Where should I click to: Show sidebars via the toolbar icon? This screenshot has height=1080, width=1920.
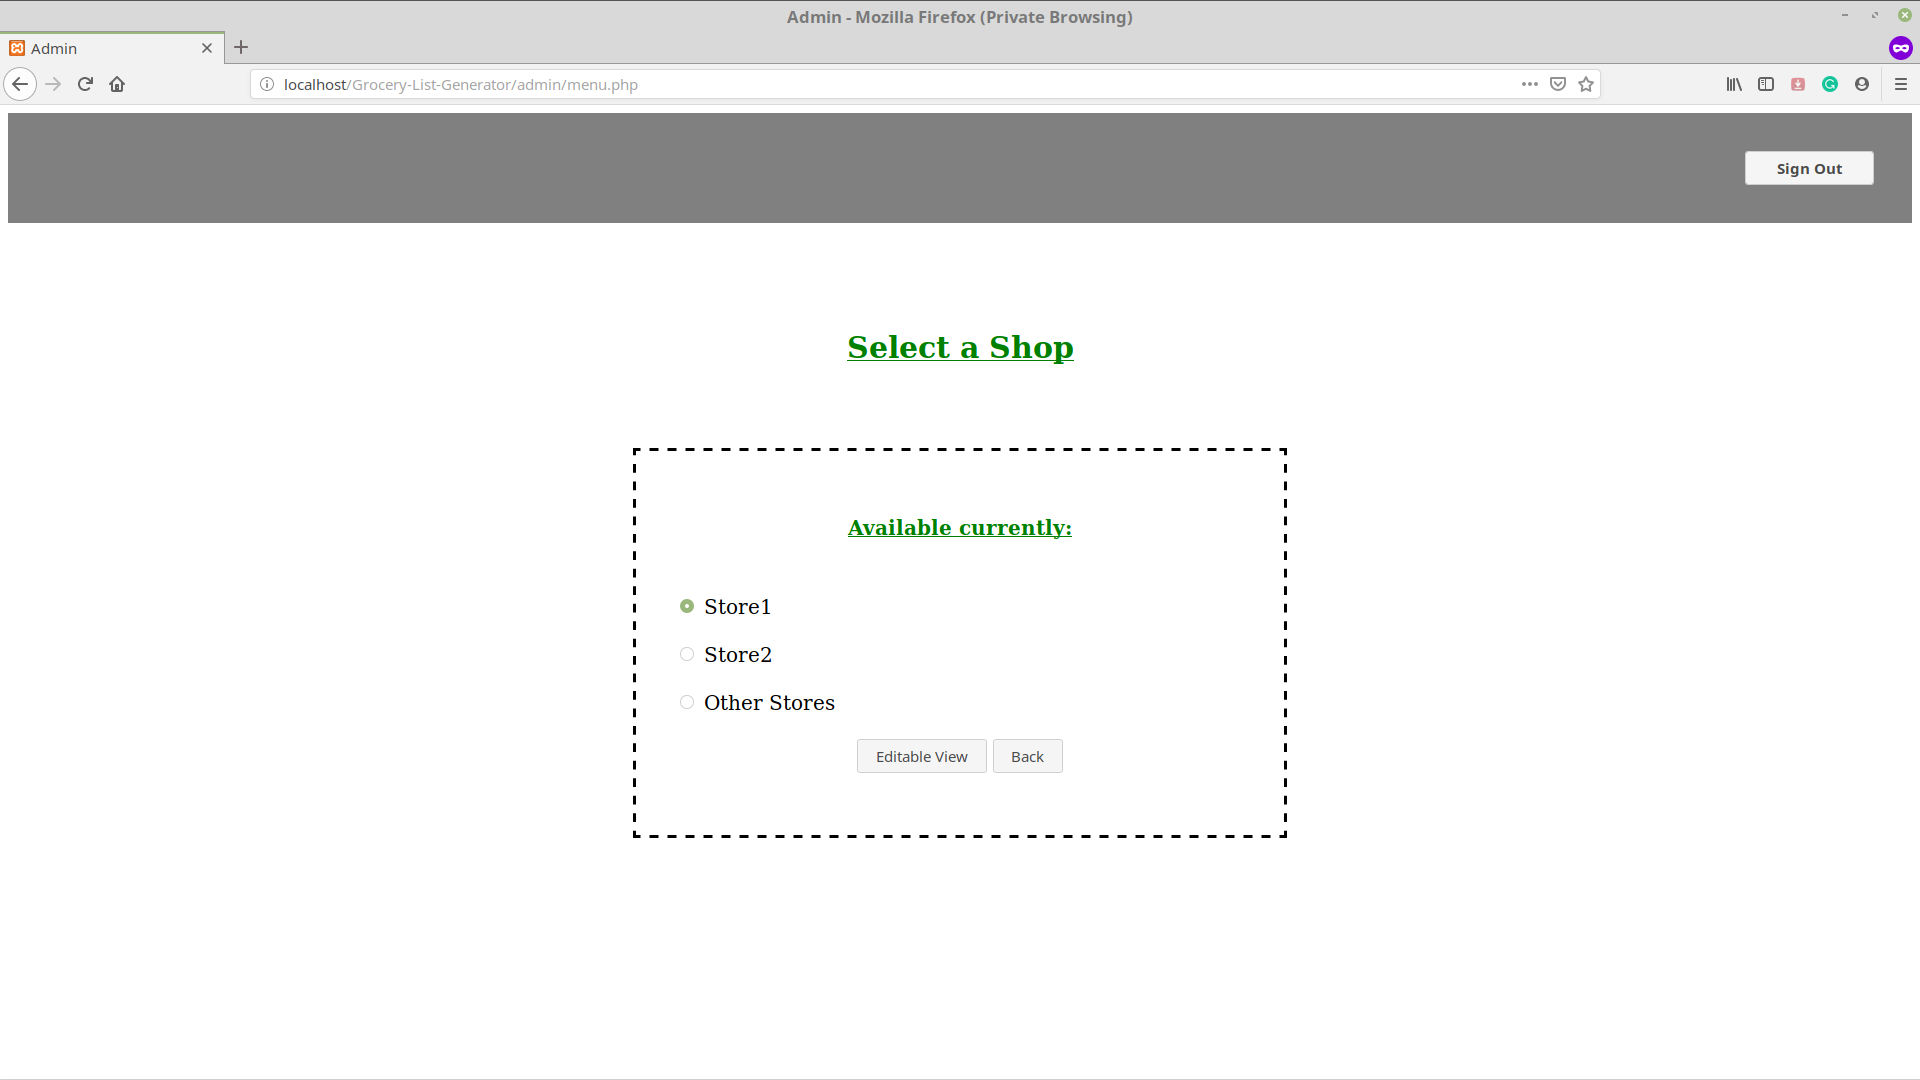coord(1766,84)
